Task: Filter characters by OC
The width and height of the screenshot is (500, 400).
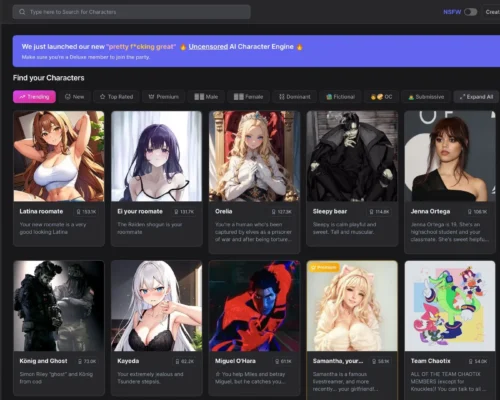Action: pyautogui.click(x=381, y=97)
